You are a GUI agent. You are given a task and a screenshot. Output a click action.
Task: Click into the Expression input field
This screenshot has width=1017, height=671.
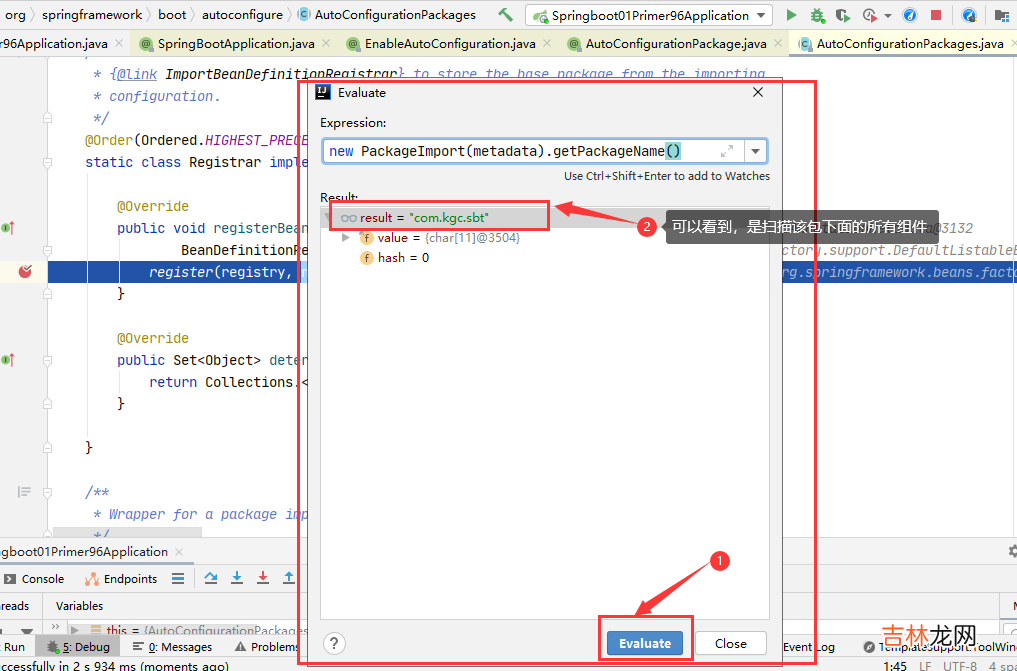point(520,151)
